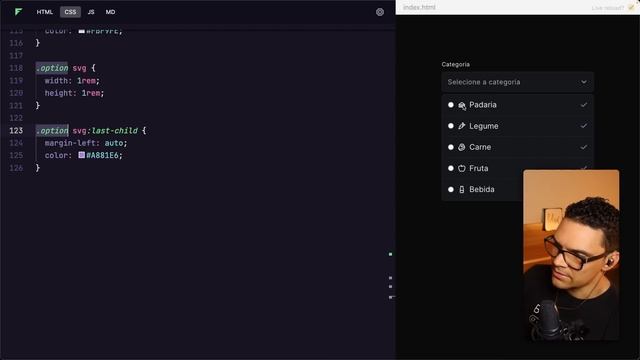Choose the Padaria option label
640x360 pixels.
point(483,105)
